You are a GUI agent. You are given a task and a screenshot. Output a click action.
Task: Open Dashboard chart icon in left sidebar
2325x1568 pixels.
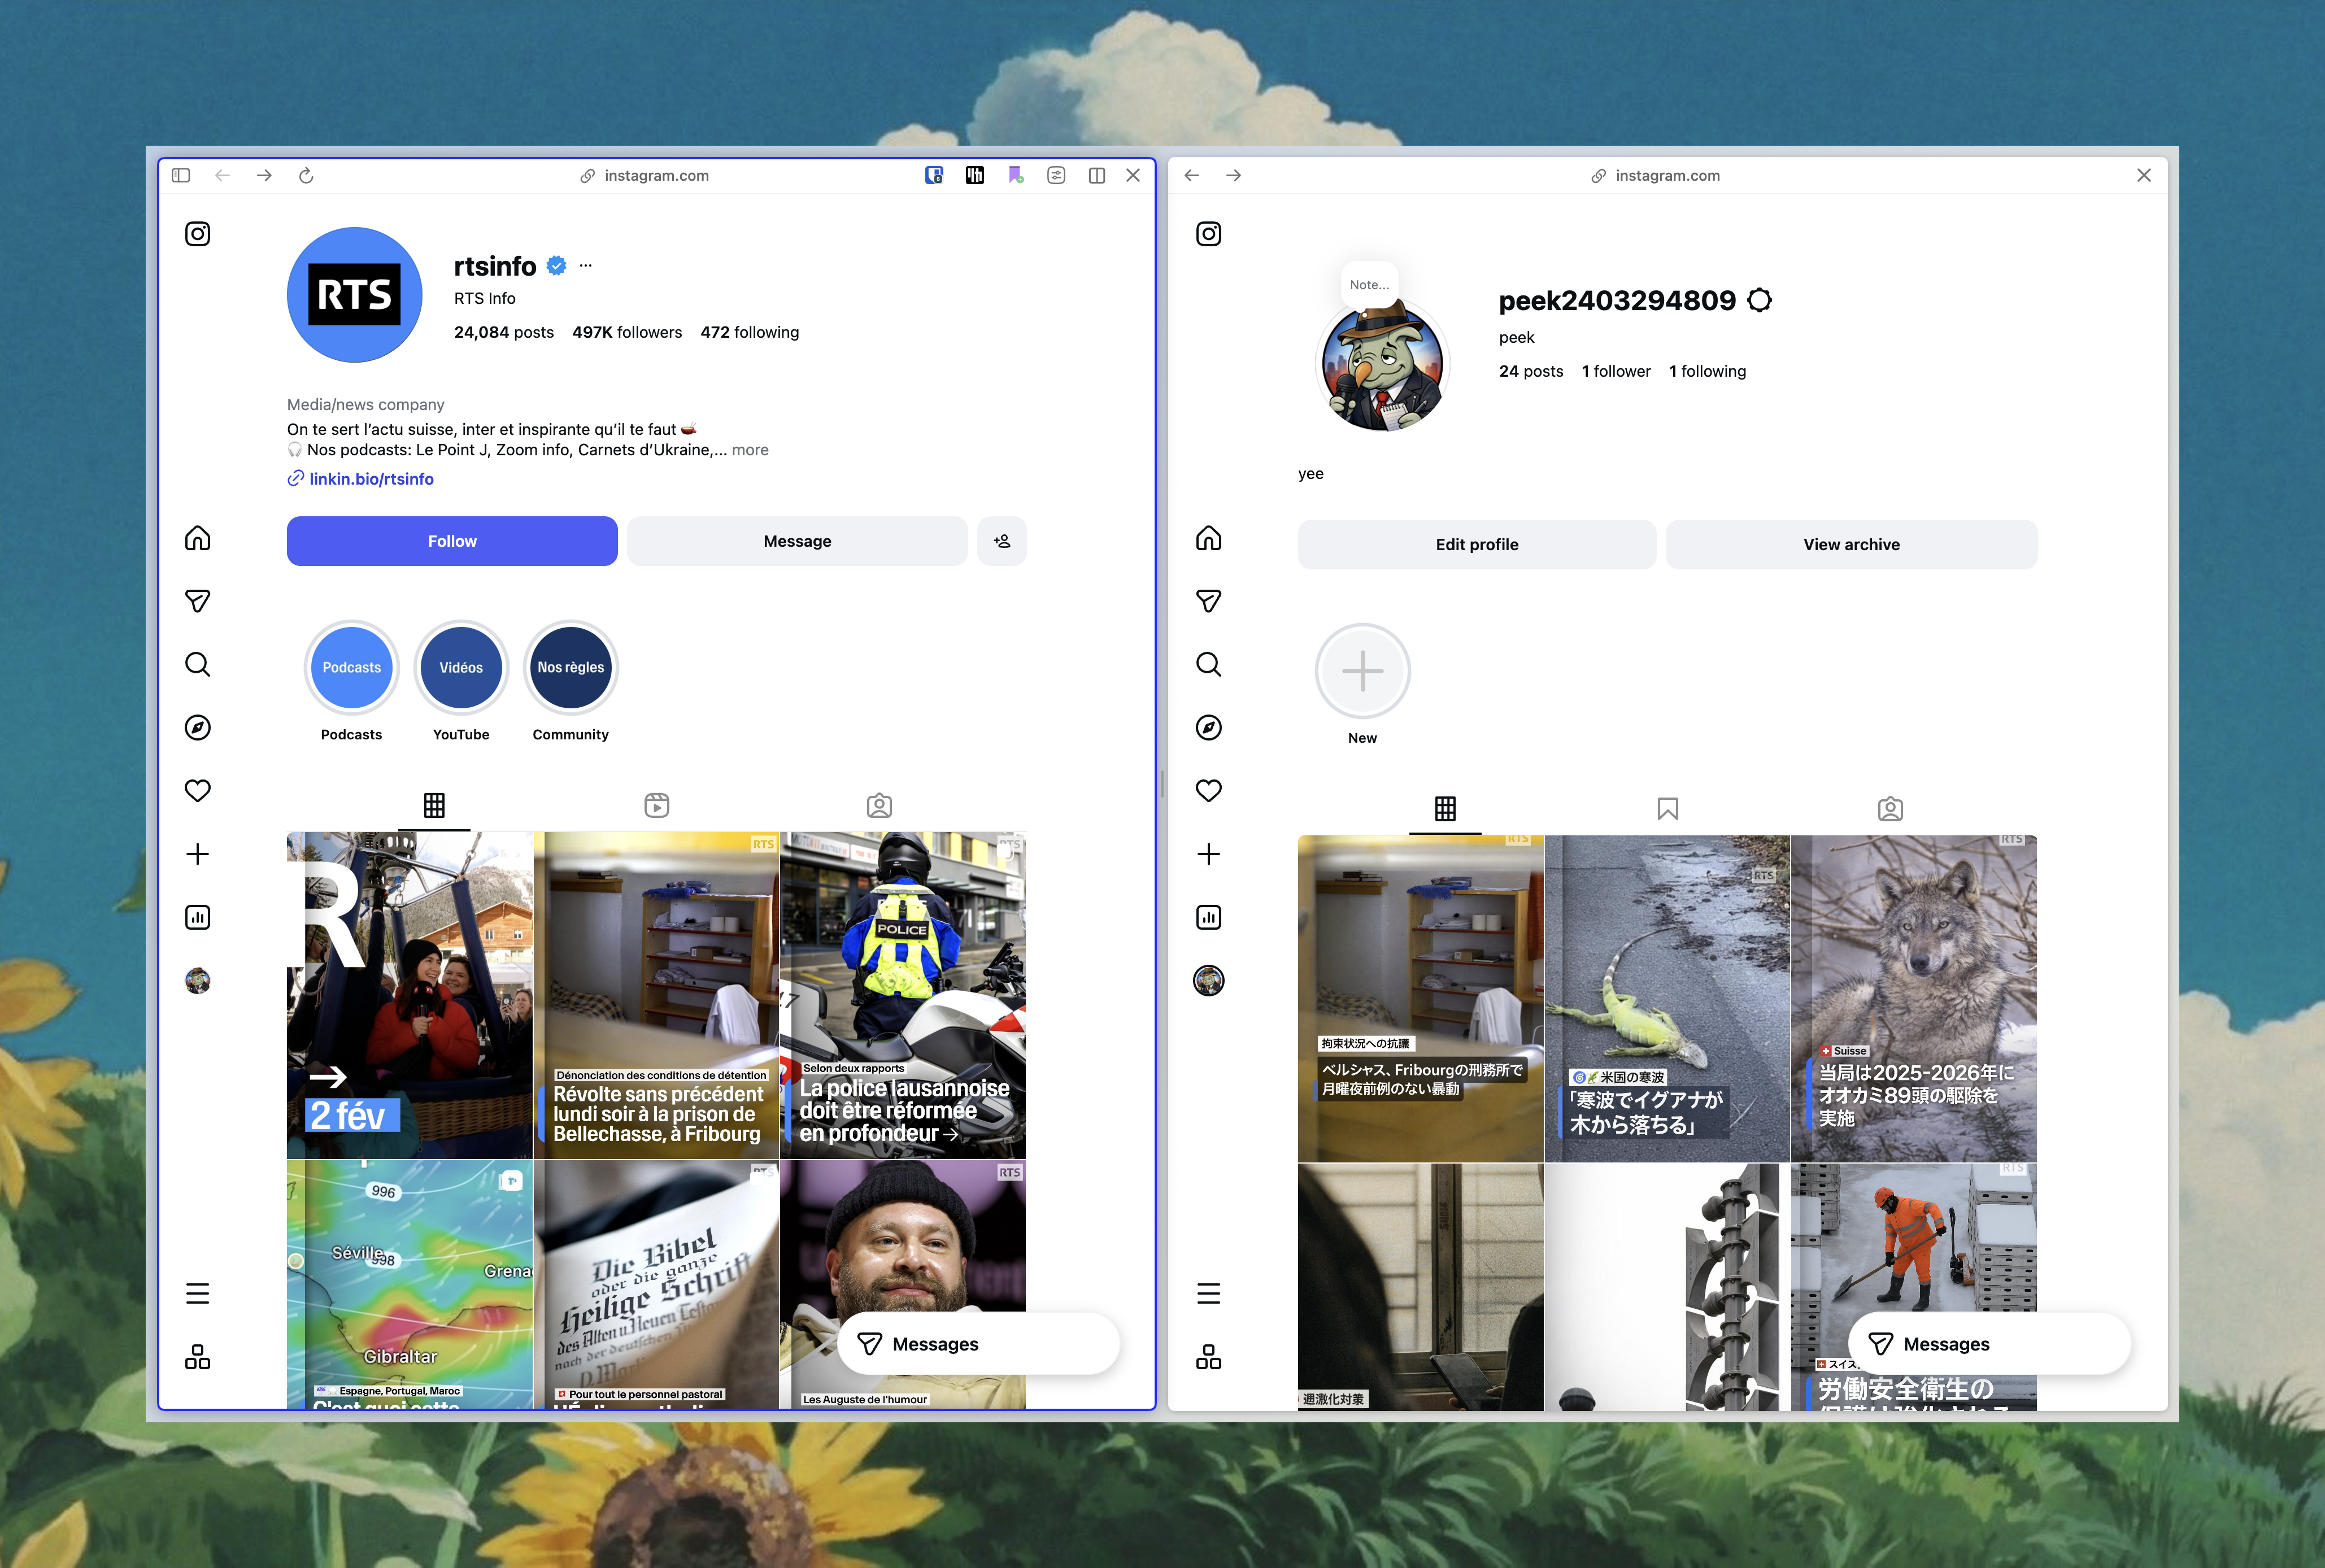198,917
